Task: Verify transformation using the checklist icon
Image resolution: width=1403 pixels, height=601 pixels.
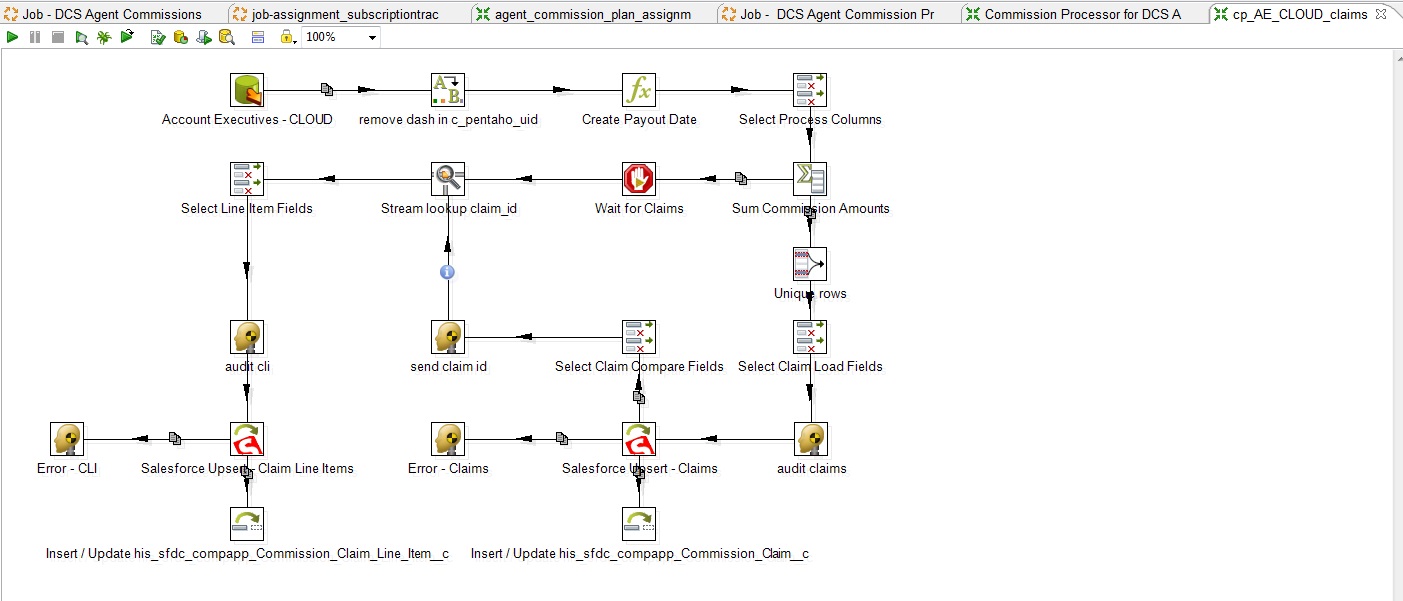Action: [x=158, y=37]
